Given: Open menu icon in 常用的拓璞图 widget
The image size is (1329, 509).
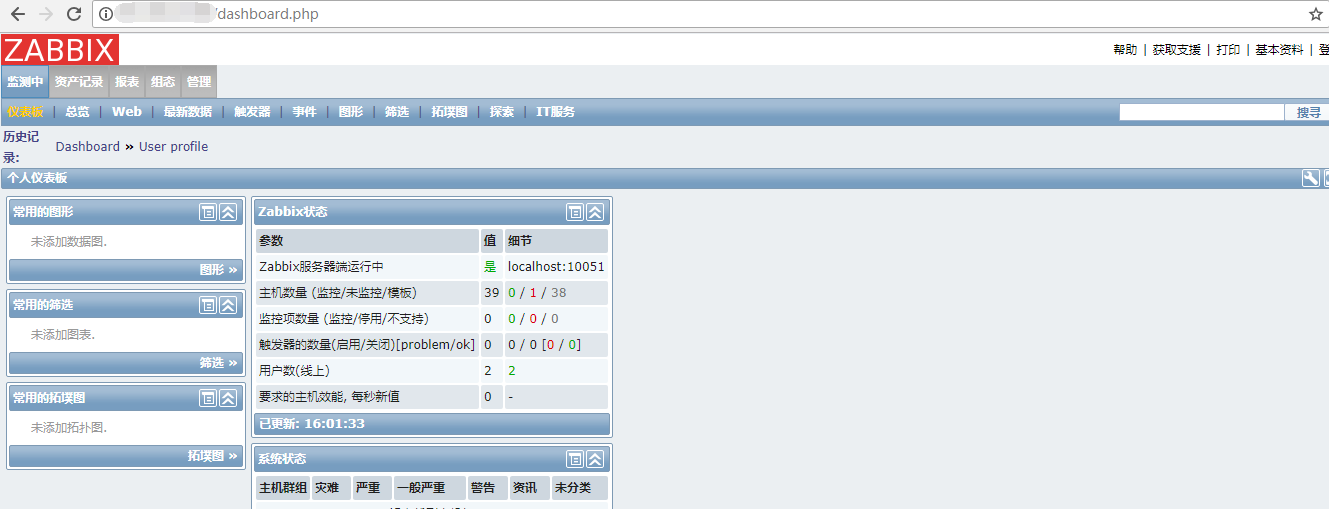Looking at the screenshot, I should pyautogui.click(x=208, y=398).
